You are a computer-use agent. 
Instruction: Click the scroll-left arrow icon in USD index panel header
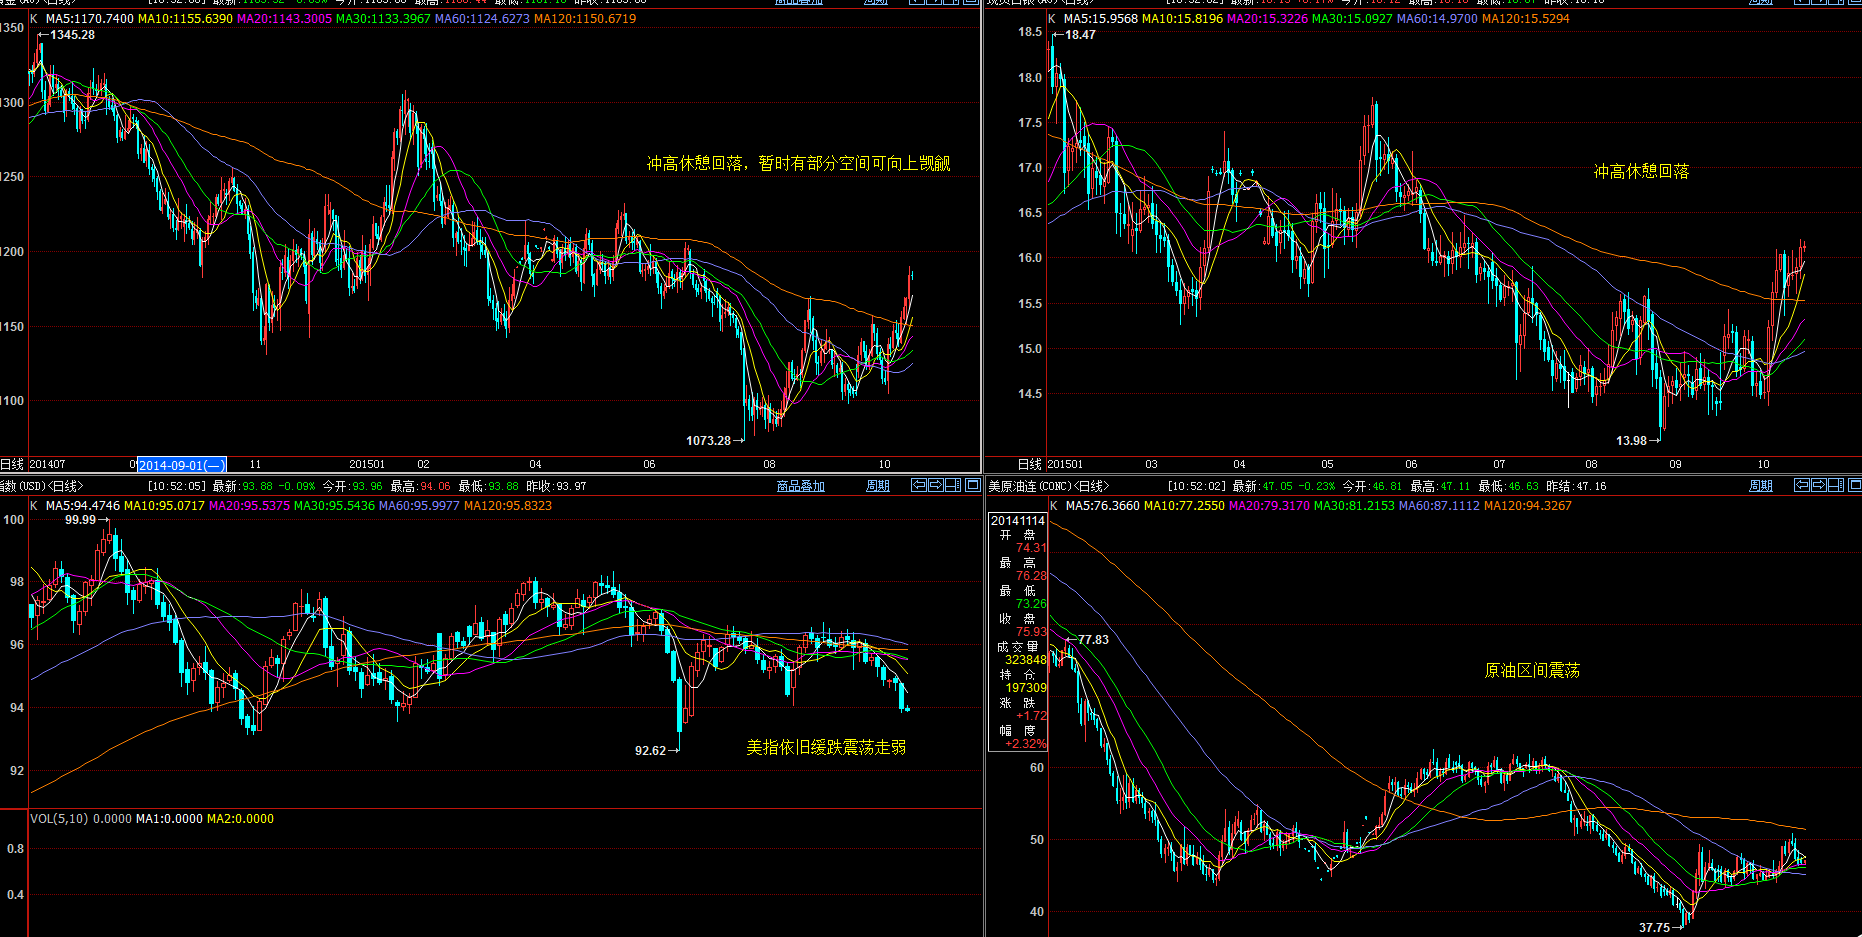(x=919, y=485)
